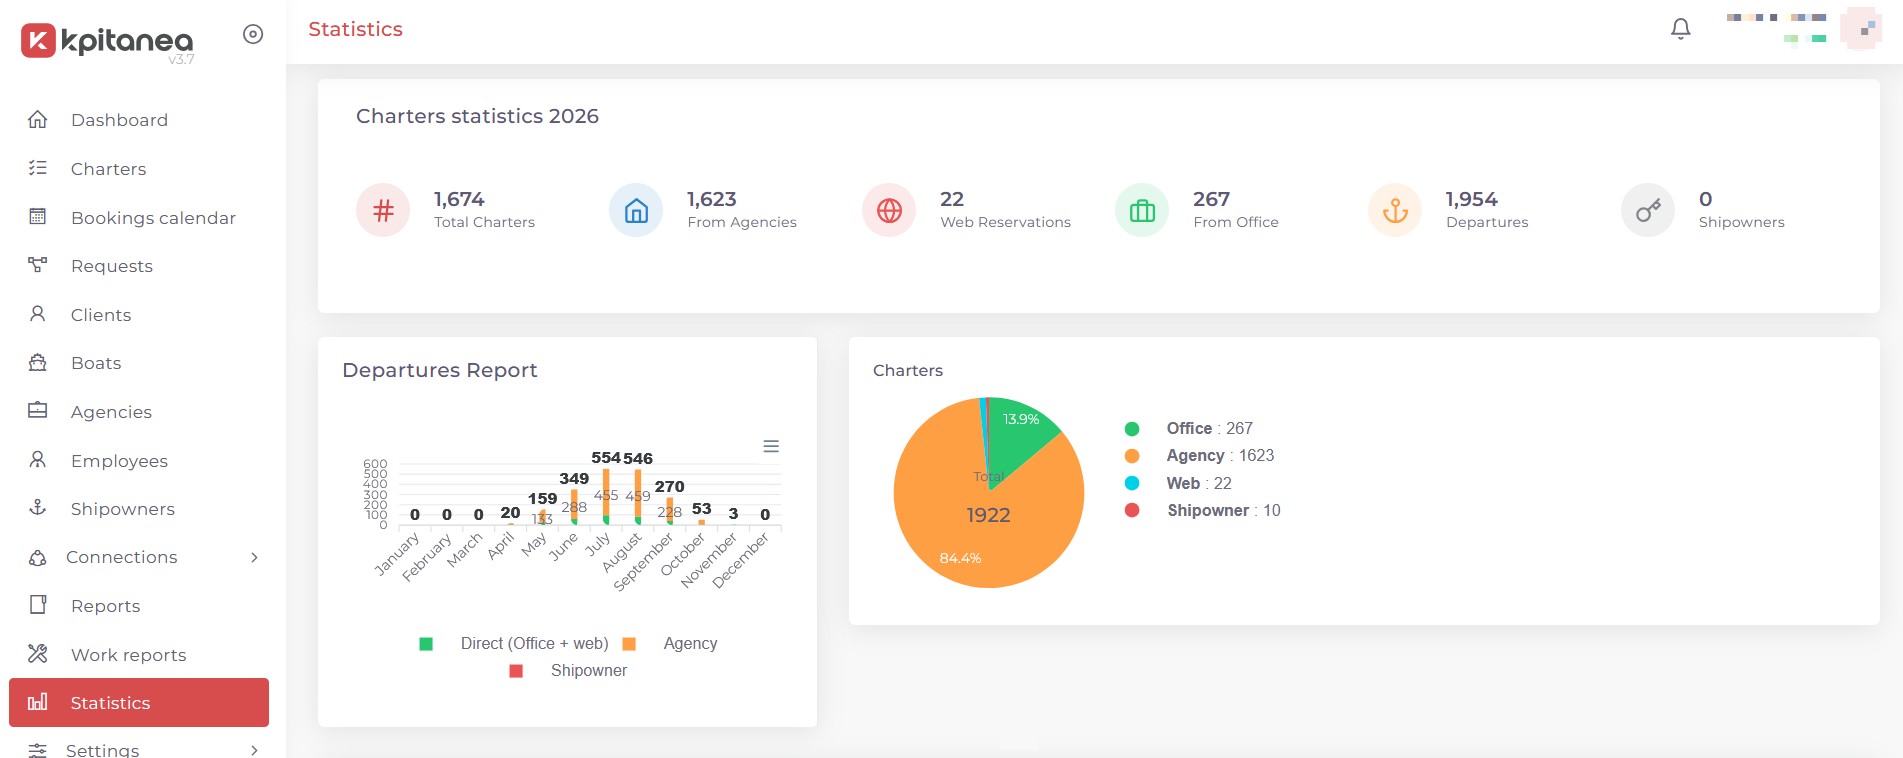Viewport: 1903px width, 758px height.
Task: Click the Shipowners key icon
Action: [x=1648, y=210]
